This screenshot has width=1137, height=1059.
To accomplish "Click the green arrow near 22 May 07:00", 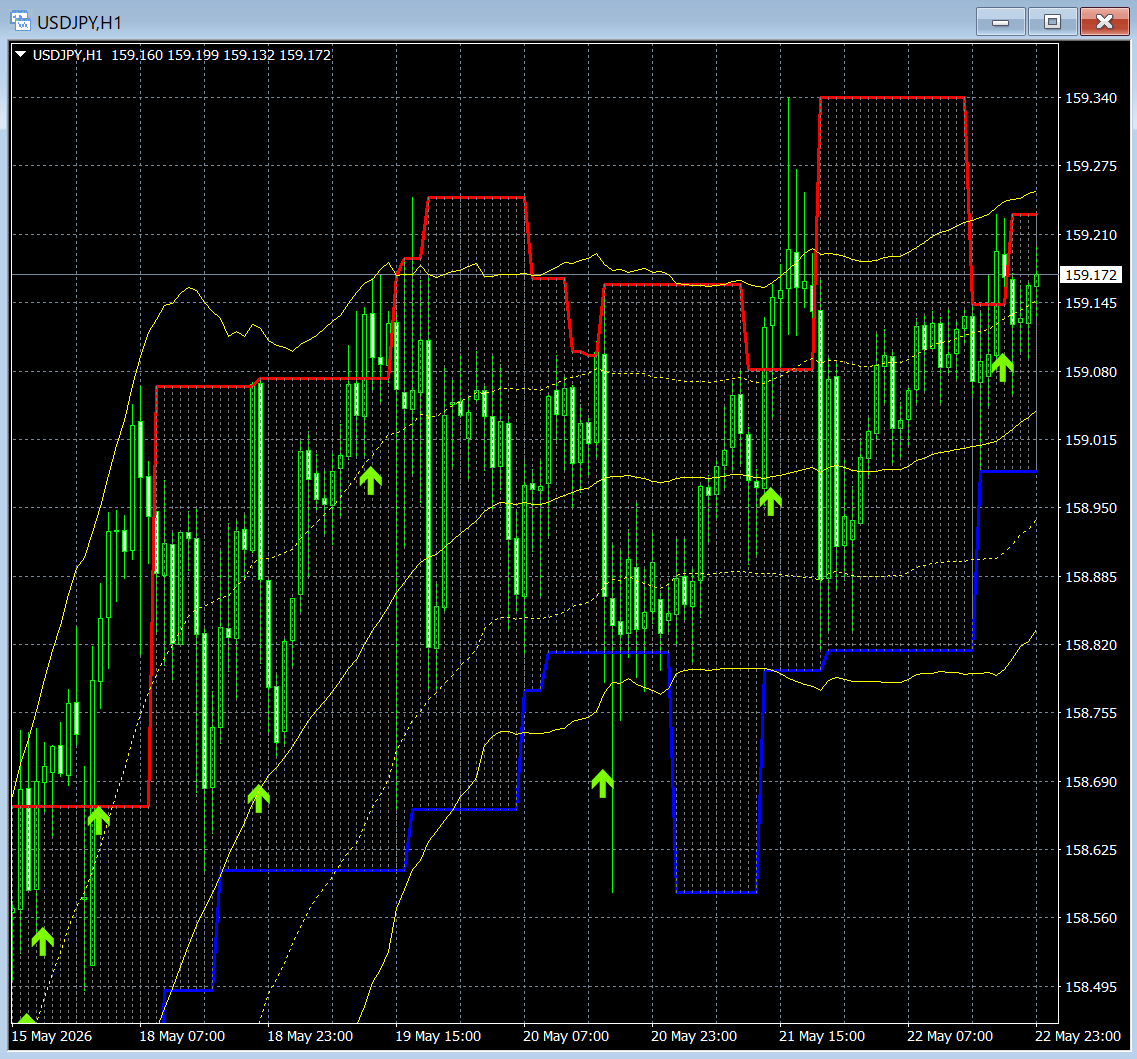I will click(x=1002, y=367).
